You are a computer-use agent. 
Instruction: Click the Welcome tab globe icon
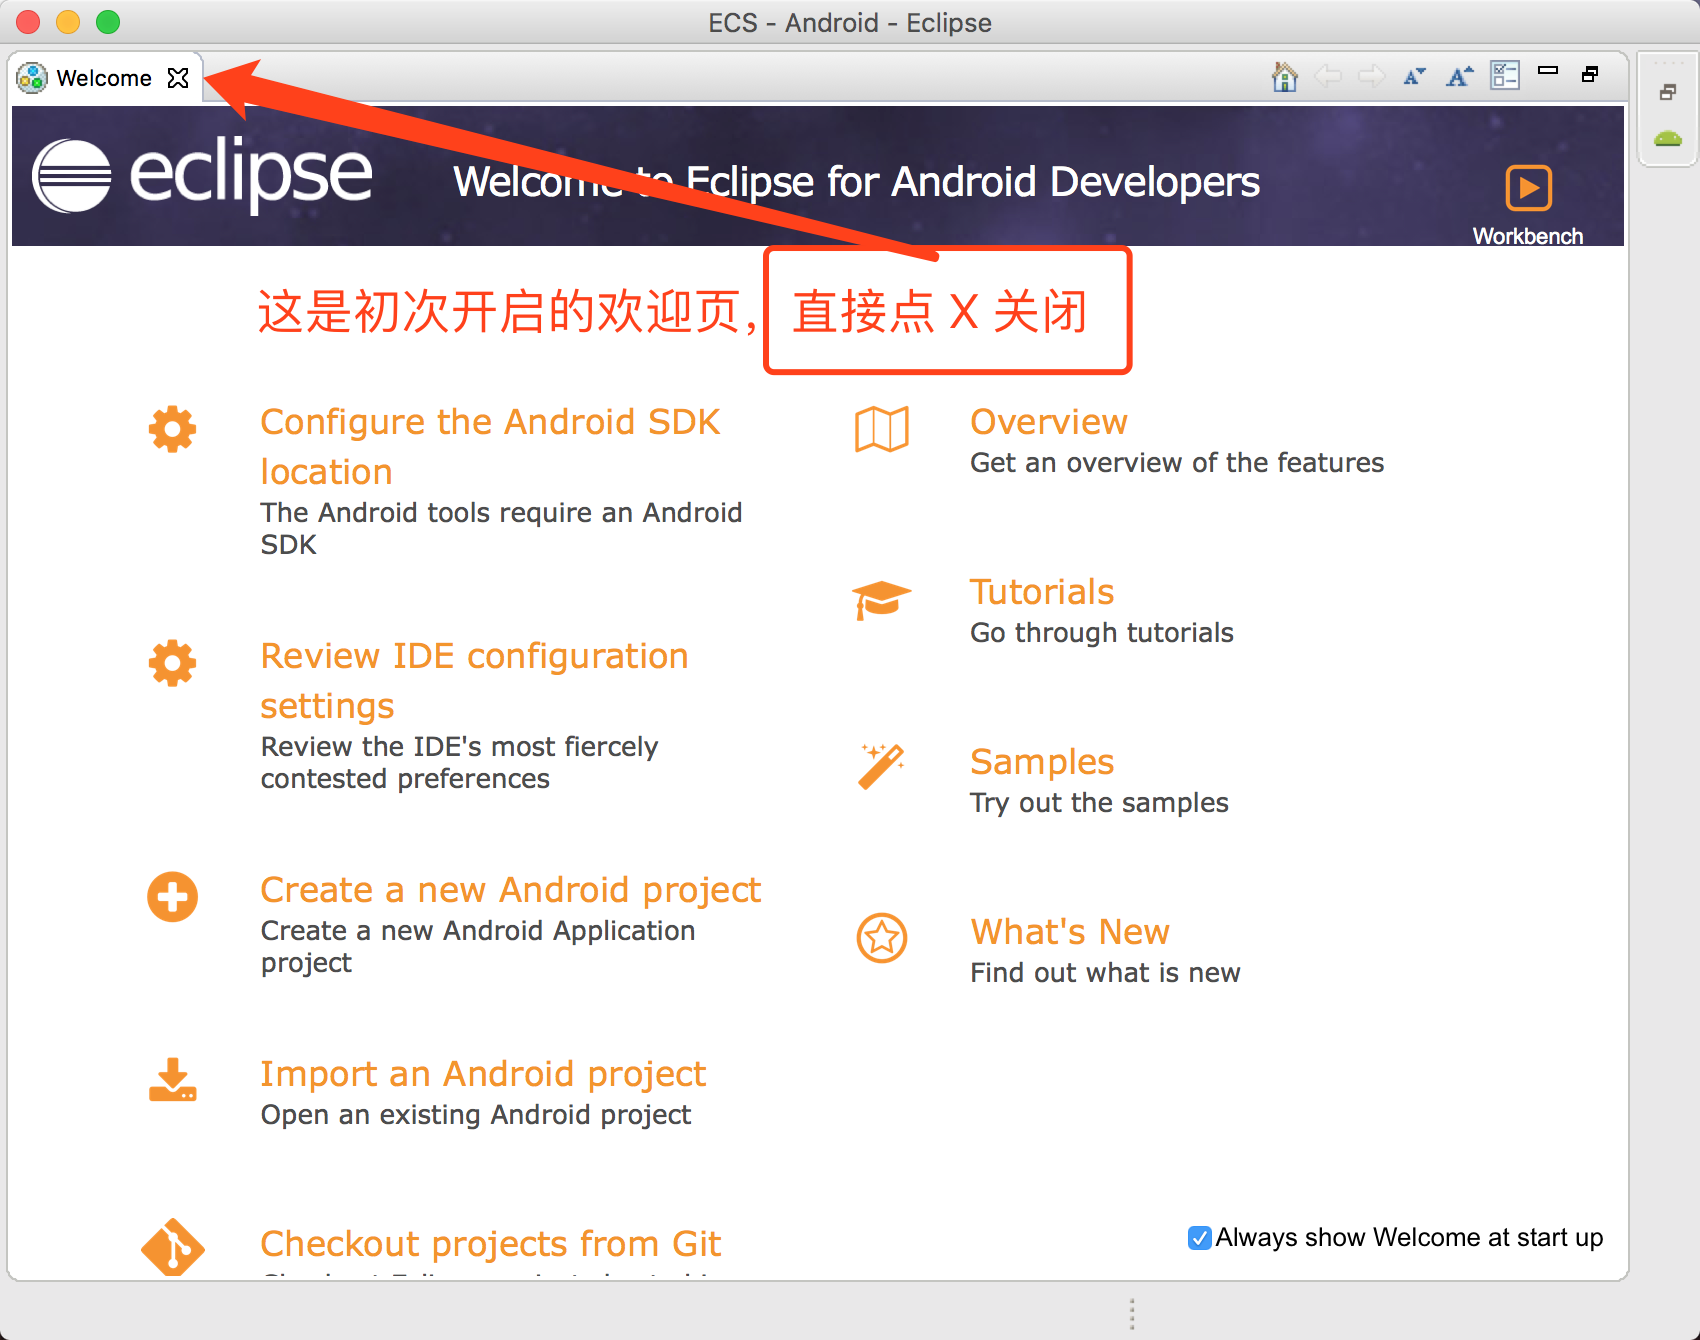point(32,78)
